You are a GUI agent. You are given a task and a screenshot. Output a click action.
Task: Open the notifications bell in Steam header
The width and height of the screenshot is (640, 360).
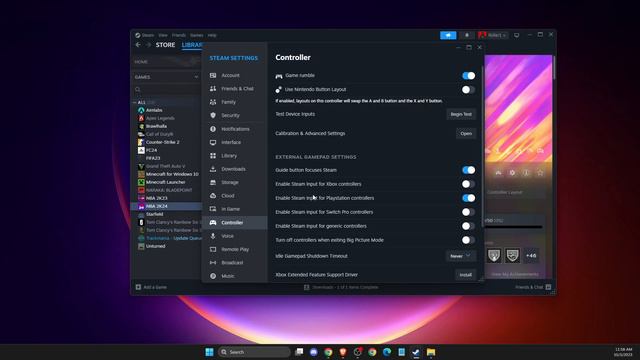467,35
